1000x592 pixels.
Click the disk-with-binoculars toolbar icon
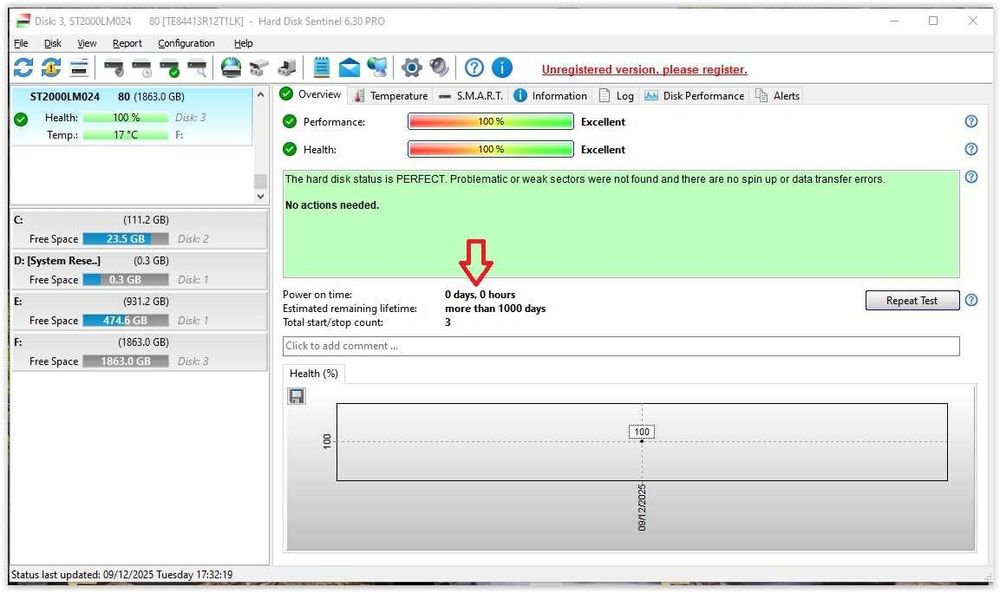click(259, 67)
